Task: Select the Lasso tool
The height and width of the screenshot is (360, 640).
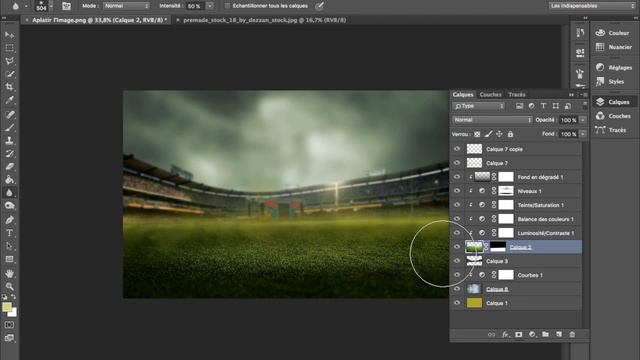Action: coord(9,61)
